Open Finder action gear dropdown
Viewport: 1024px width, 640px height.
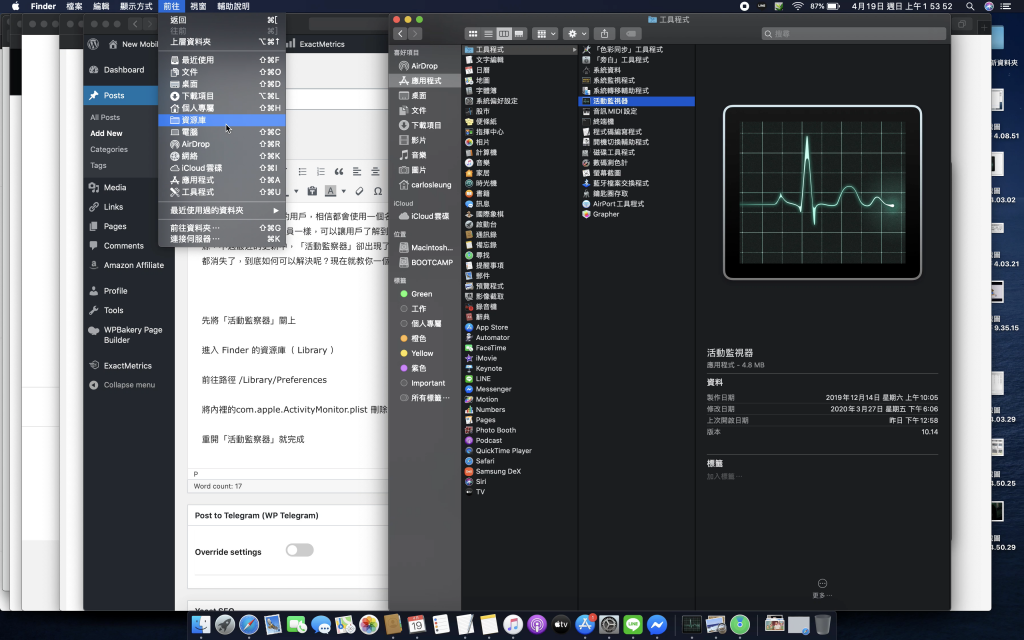click(577, 33)
